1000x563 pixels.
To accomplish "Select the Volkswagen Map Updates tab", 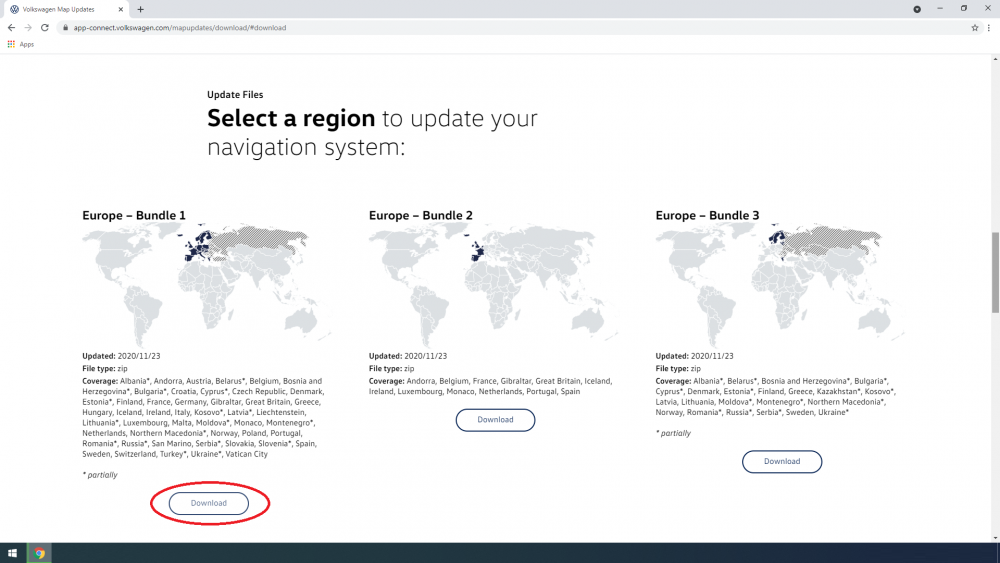I will pos(64,9).
